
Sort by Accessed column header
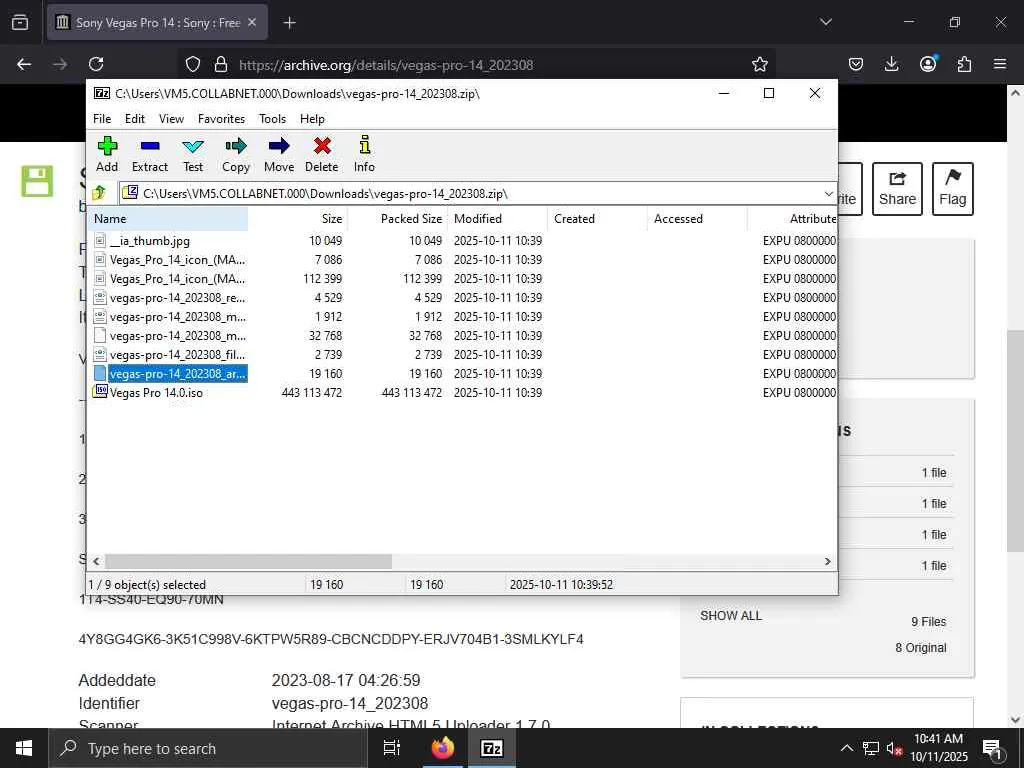697,219
